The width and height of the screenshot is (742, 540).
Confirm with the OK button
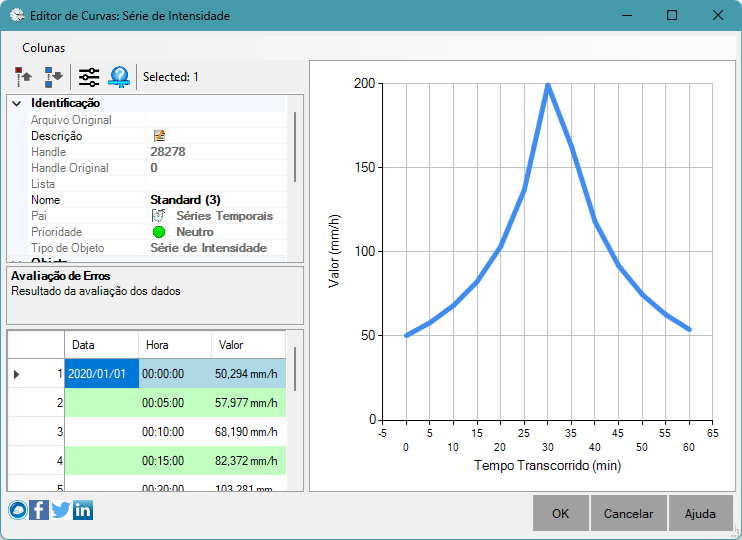pos(561,513)
